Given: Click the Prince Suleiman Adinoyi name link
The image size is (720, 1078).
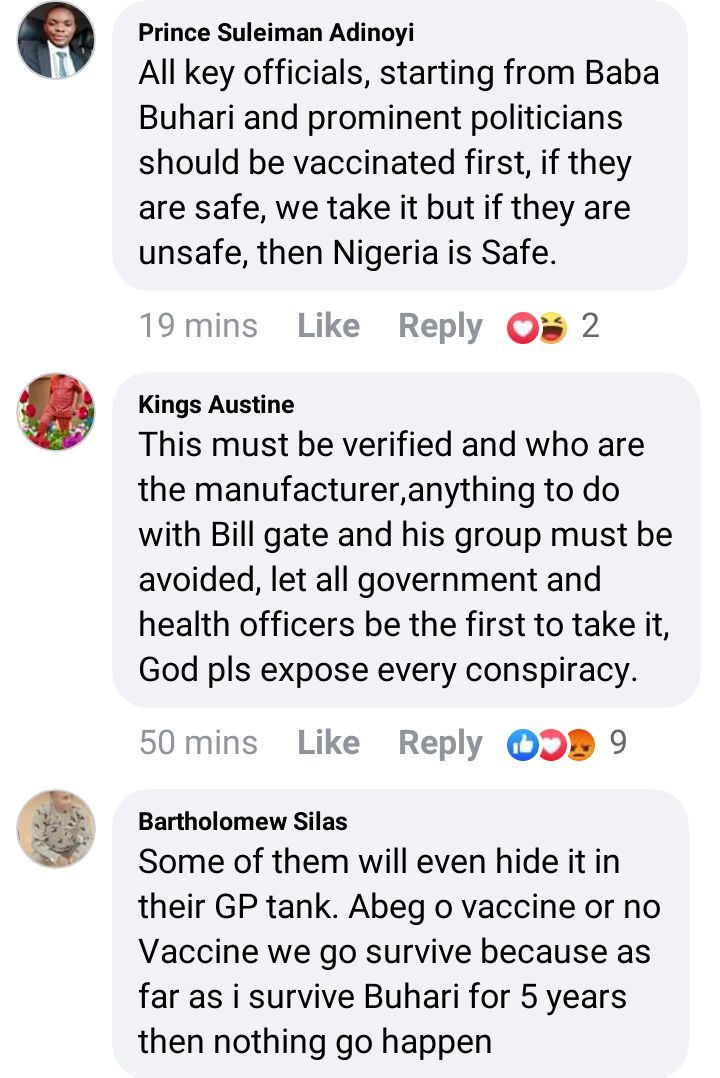Looking at the screenshot, I should tap(276, 32).
